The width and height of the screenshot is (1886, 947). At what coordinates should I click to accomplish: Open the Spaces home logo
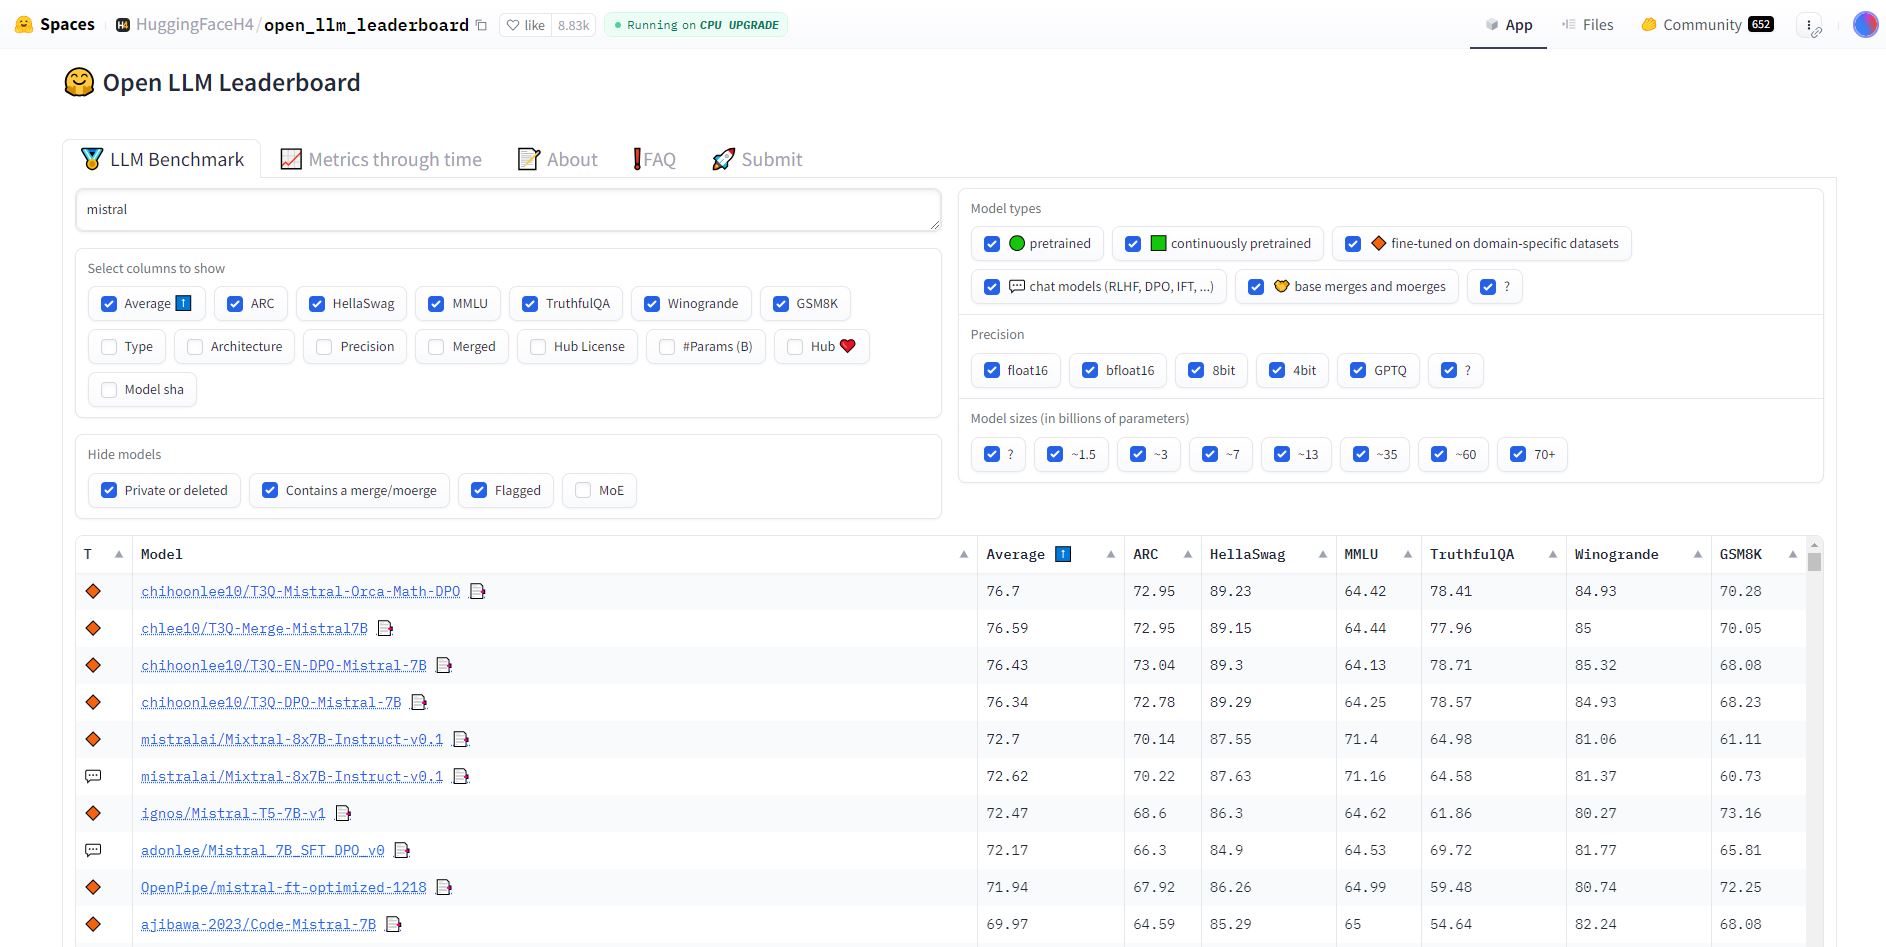[56, 25]
